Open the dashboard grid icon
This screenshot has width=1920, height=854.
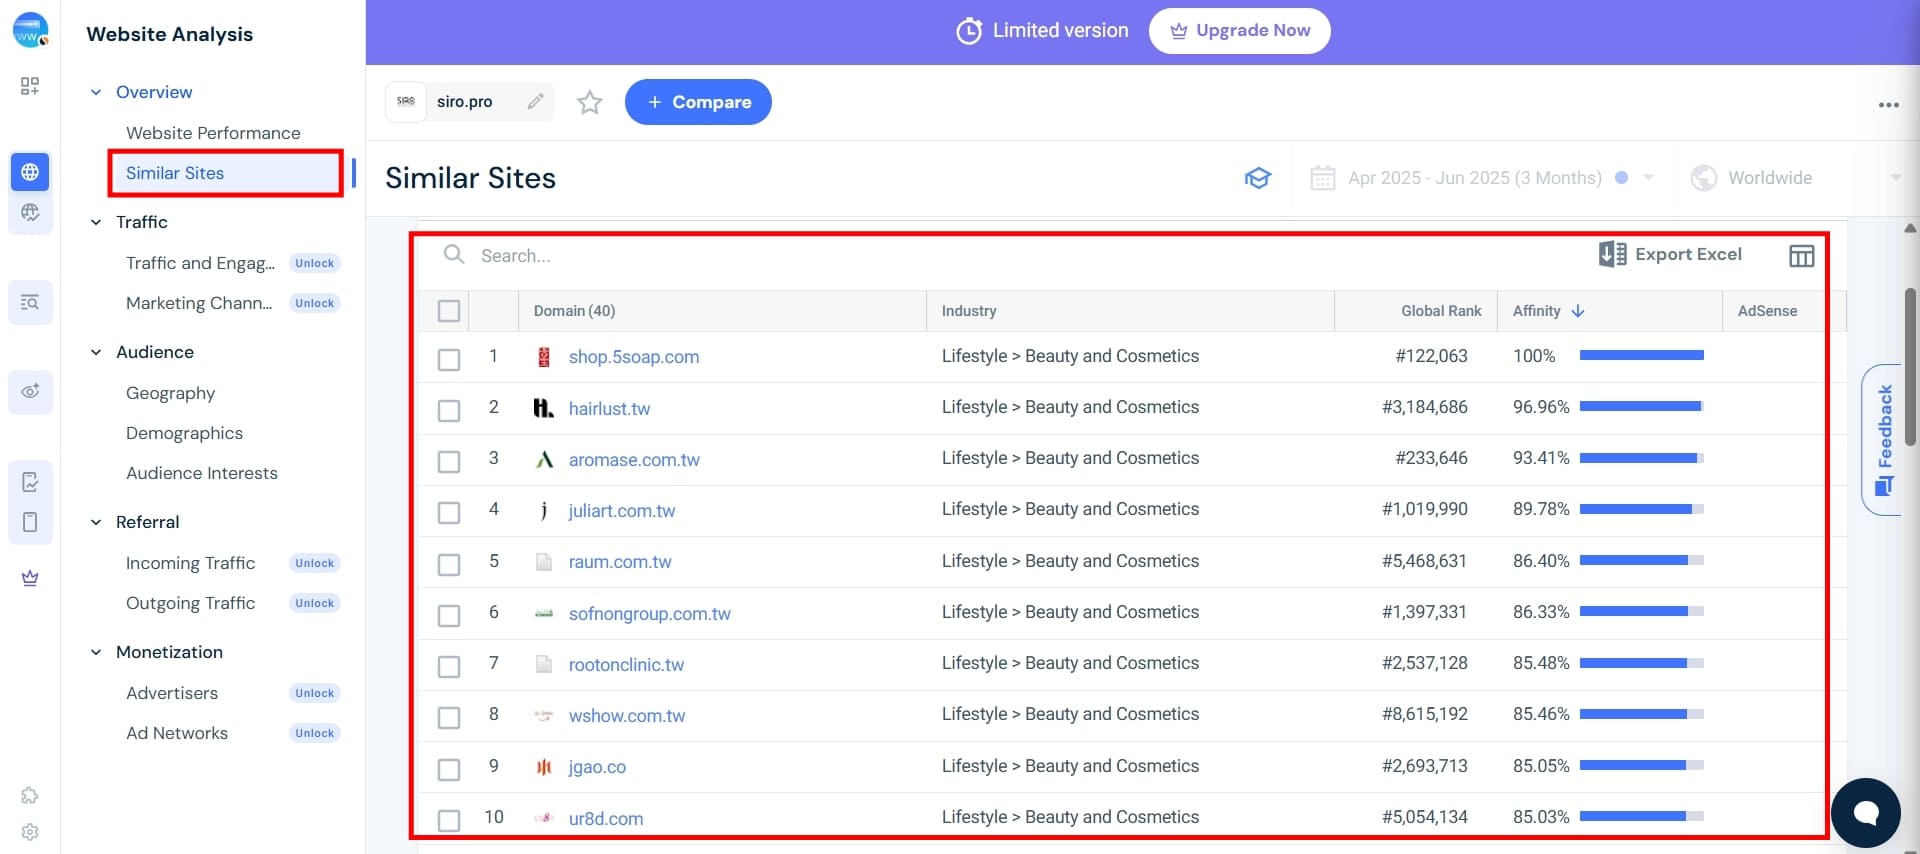30,86
